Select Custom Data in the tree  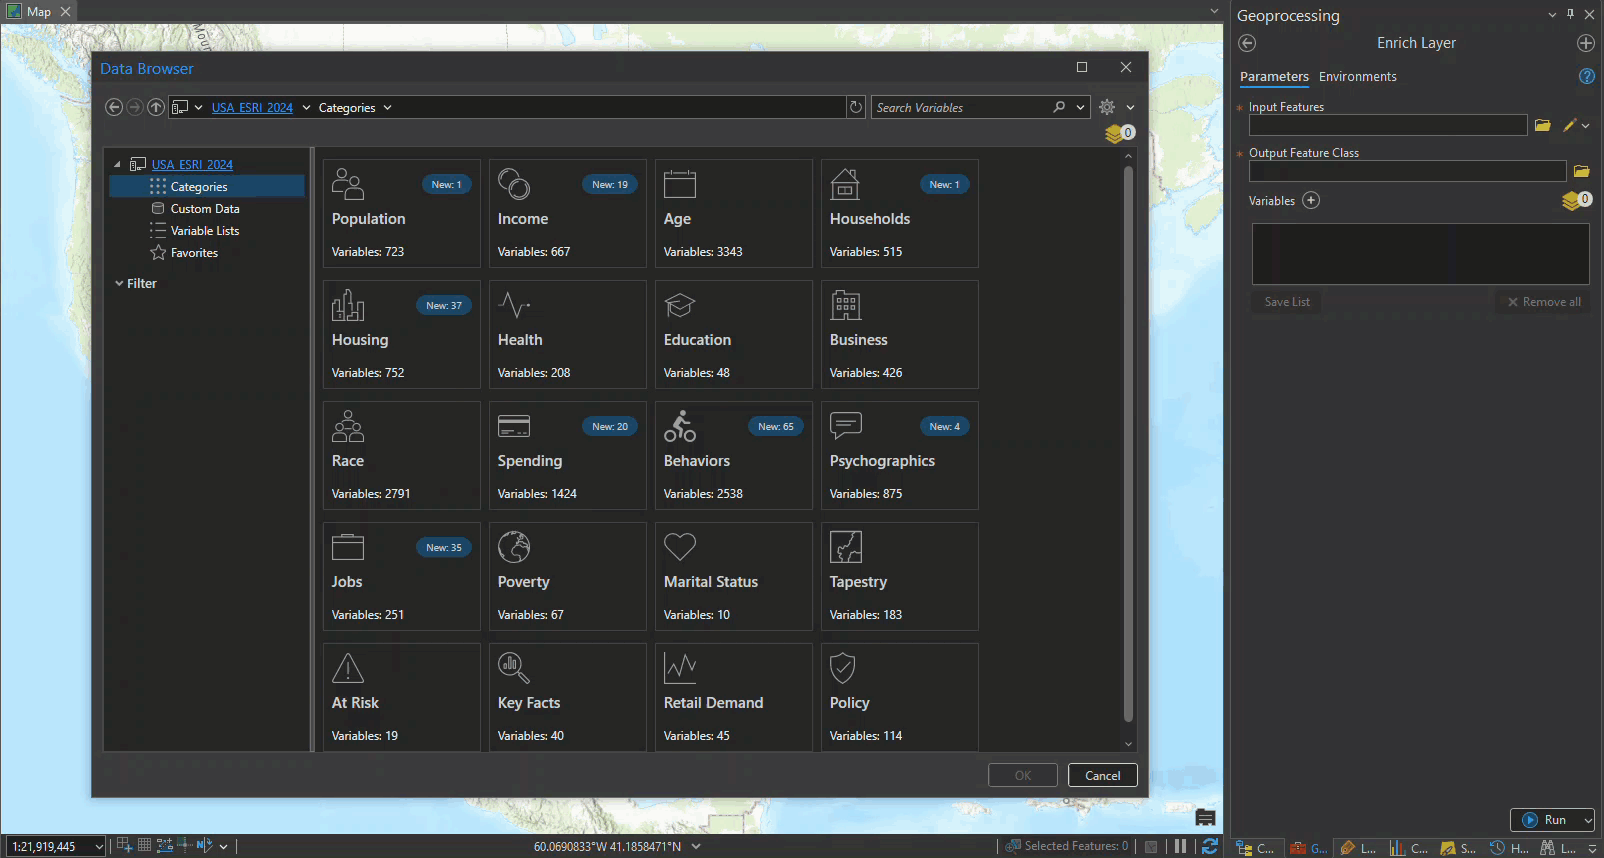tap(205, 208)
